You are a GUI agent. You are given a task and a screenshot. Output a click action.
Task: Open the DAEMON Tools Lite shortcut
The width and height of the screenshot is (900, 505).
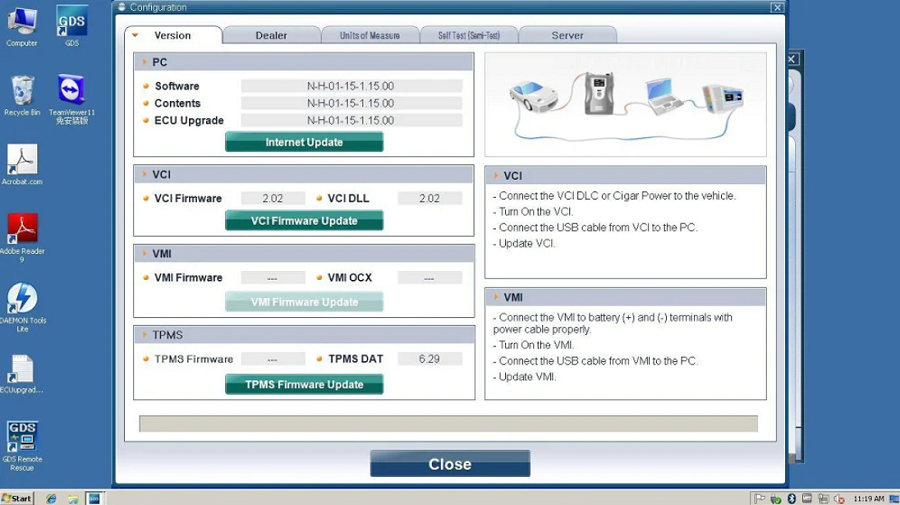point(22,307)
